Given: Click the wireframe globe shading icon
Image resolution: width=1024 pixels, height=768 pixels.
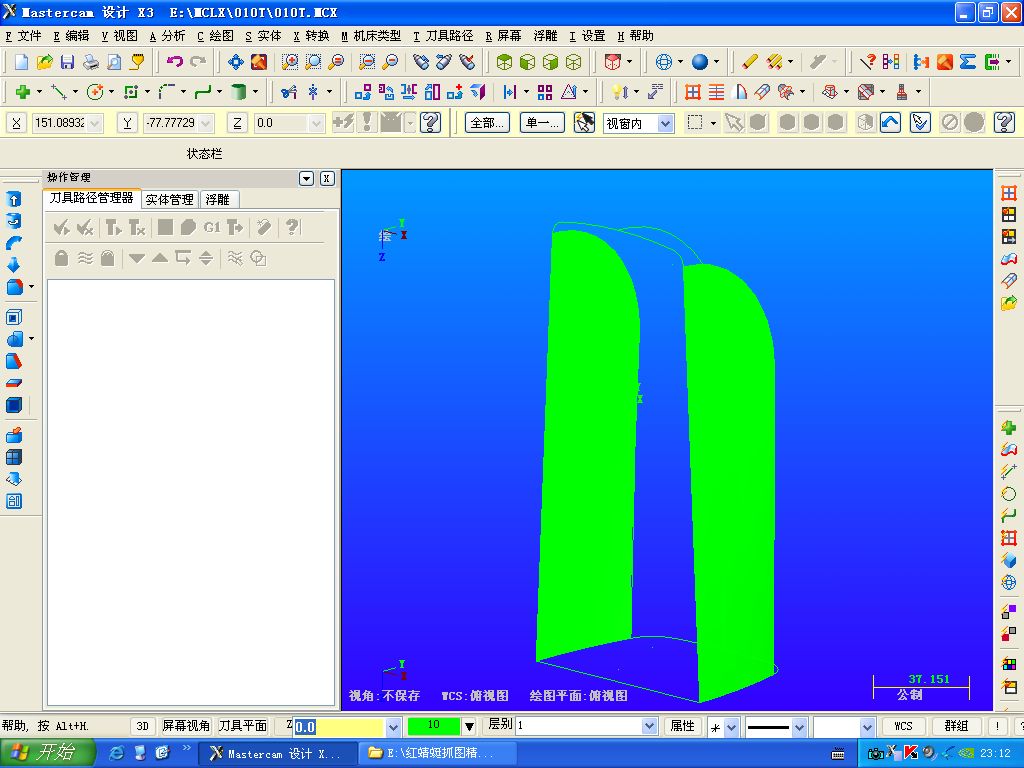Looking at the screenshot, I should coord(664,62).
